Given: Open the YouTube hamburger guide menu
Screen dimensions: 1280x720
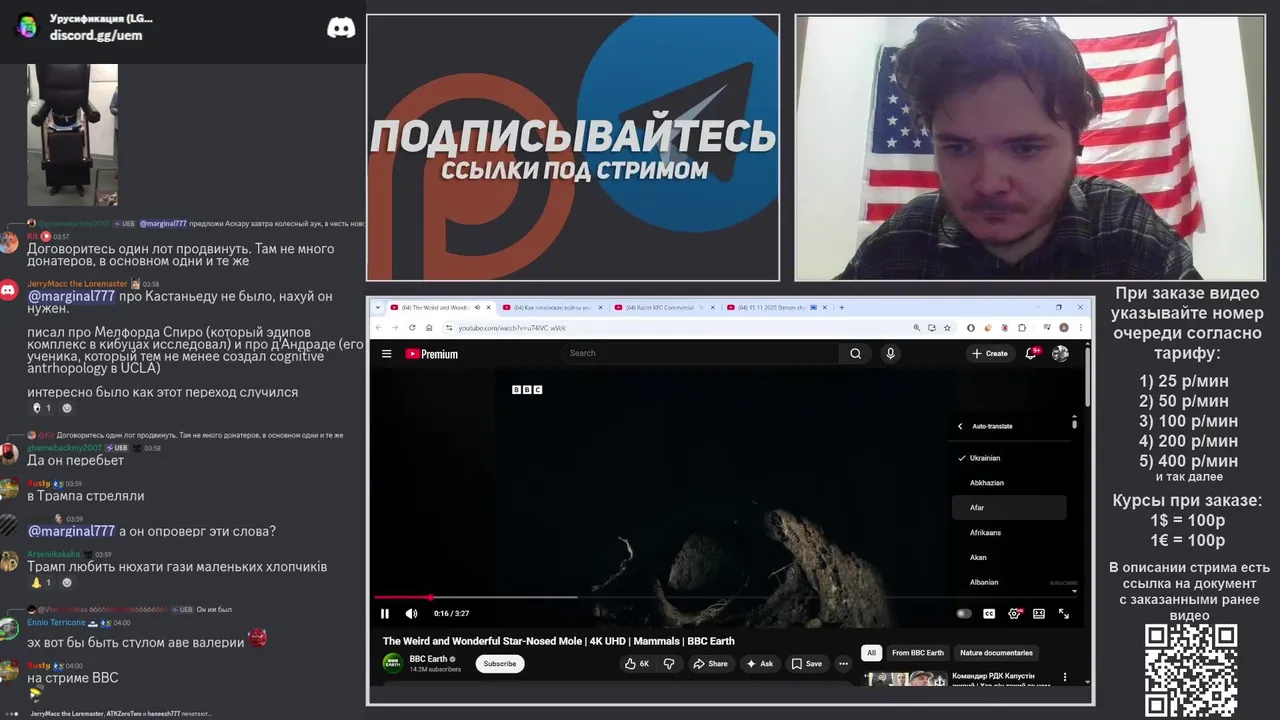Looking at the screenshot, I should 386,354.
